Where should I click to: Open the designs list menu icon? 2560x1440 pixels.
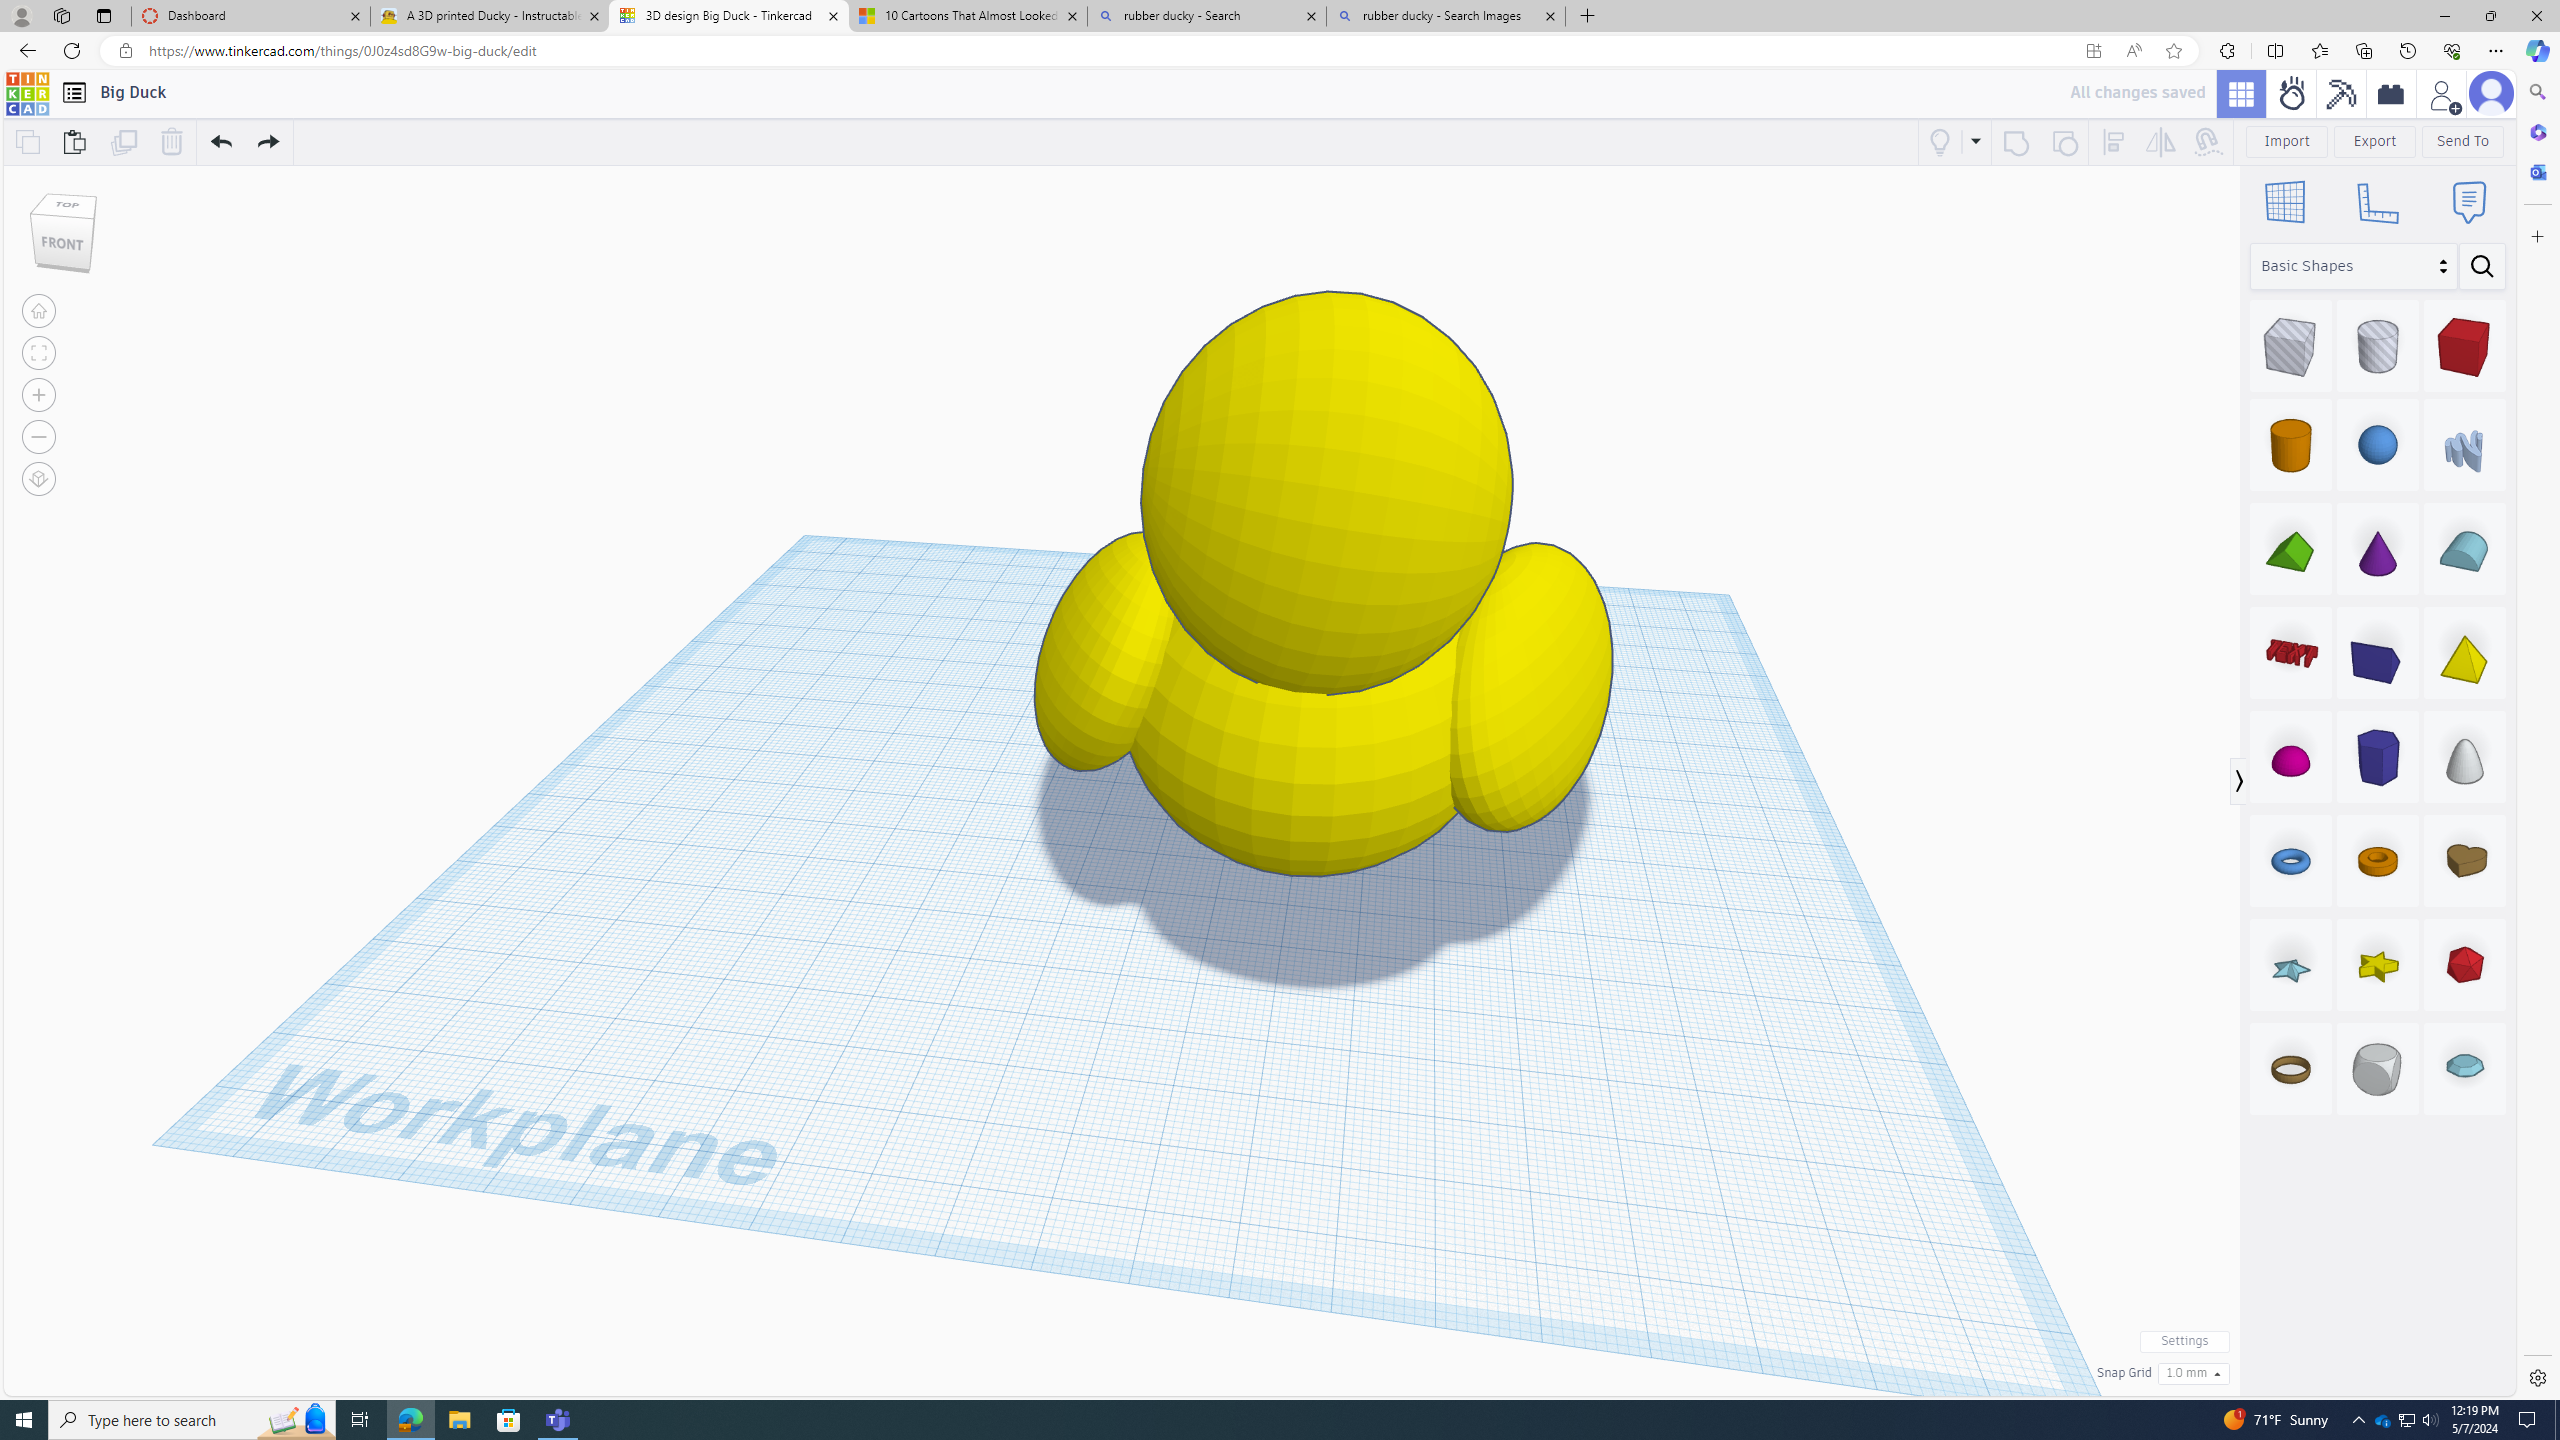pyautogui.click(x=74, y=93)
